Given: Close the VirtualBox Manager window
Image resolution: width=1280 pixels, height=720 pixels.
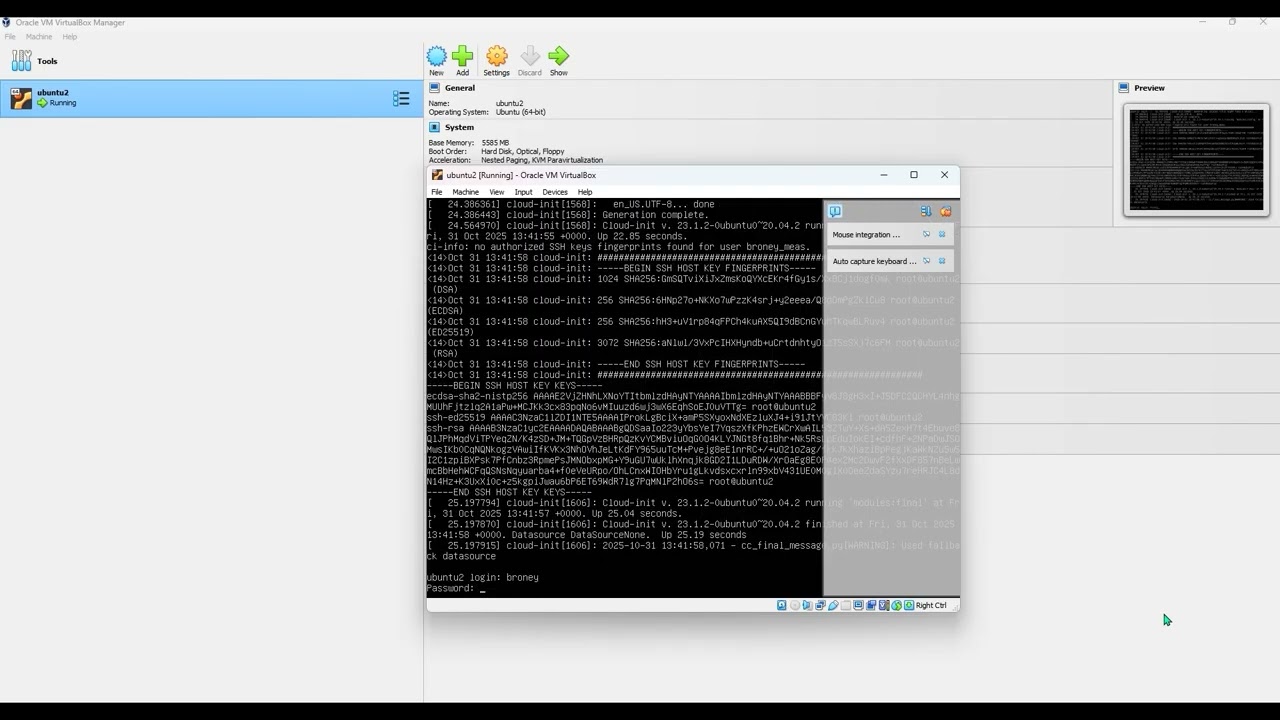Looking at the screenshot, I should point(1263,22).
